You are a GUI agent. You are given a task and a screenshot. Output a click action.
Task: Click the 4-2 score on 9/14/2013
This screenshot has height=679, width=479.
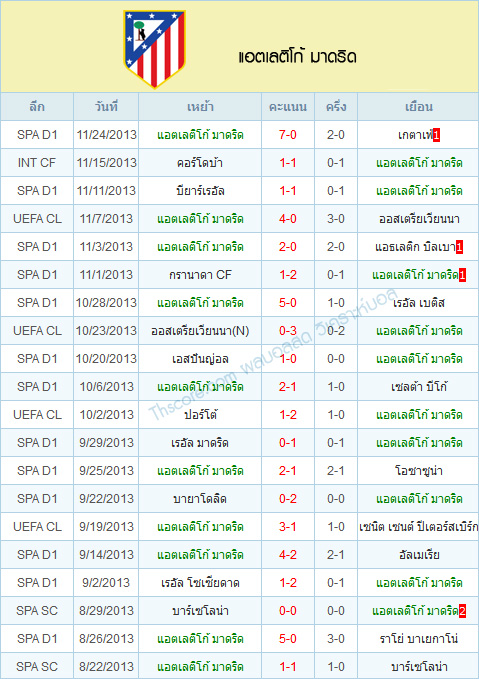coord(288,555)
